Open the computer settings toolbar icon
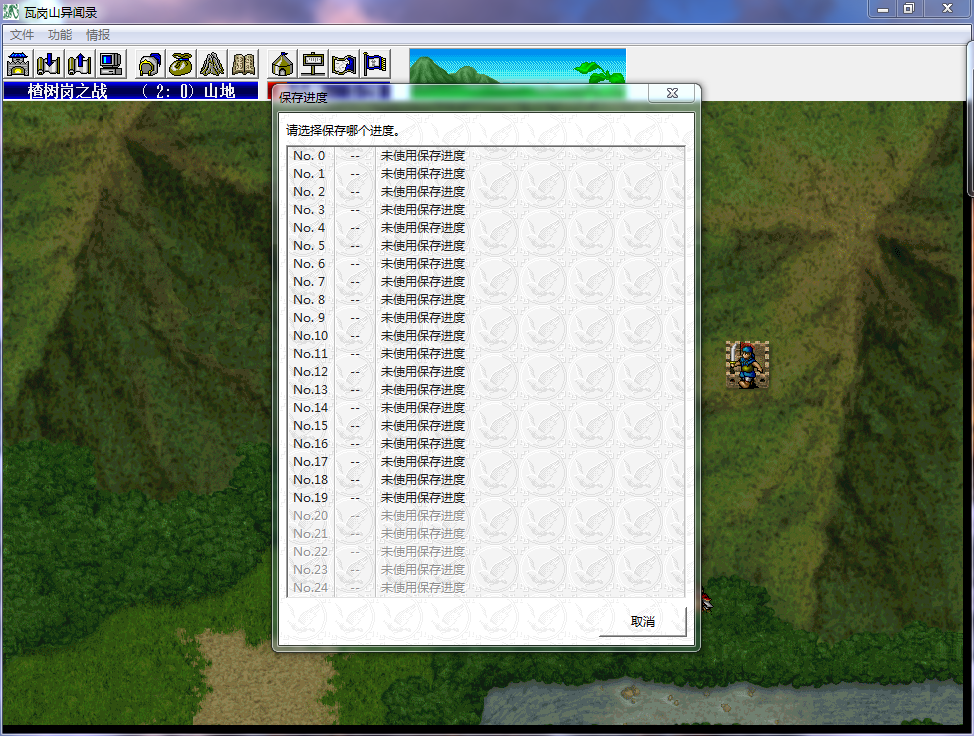This screenshot has width=974, height=736. (x=111, y=63)
